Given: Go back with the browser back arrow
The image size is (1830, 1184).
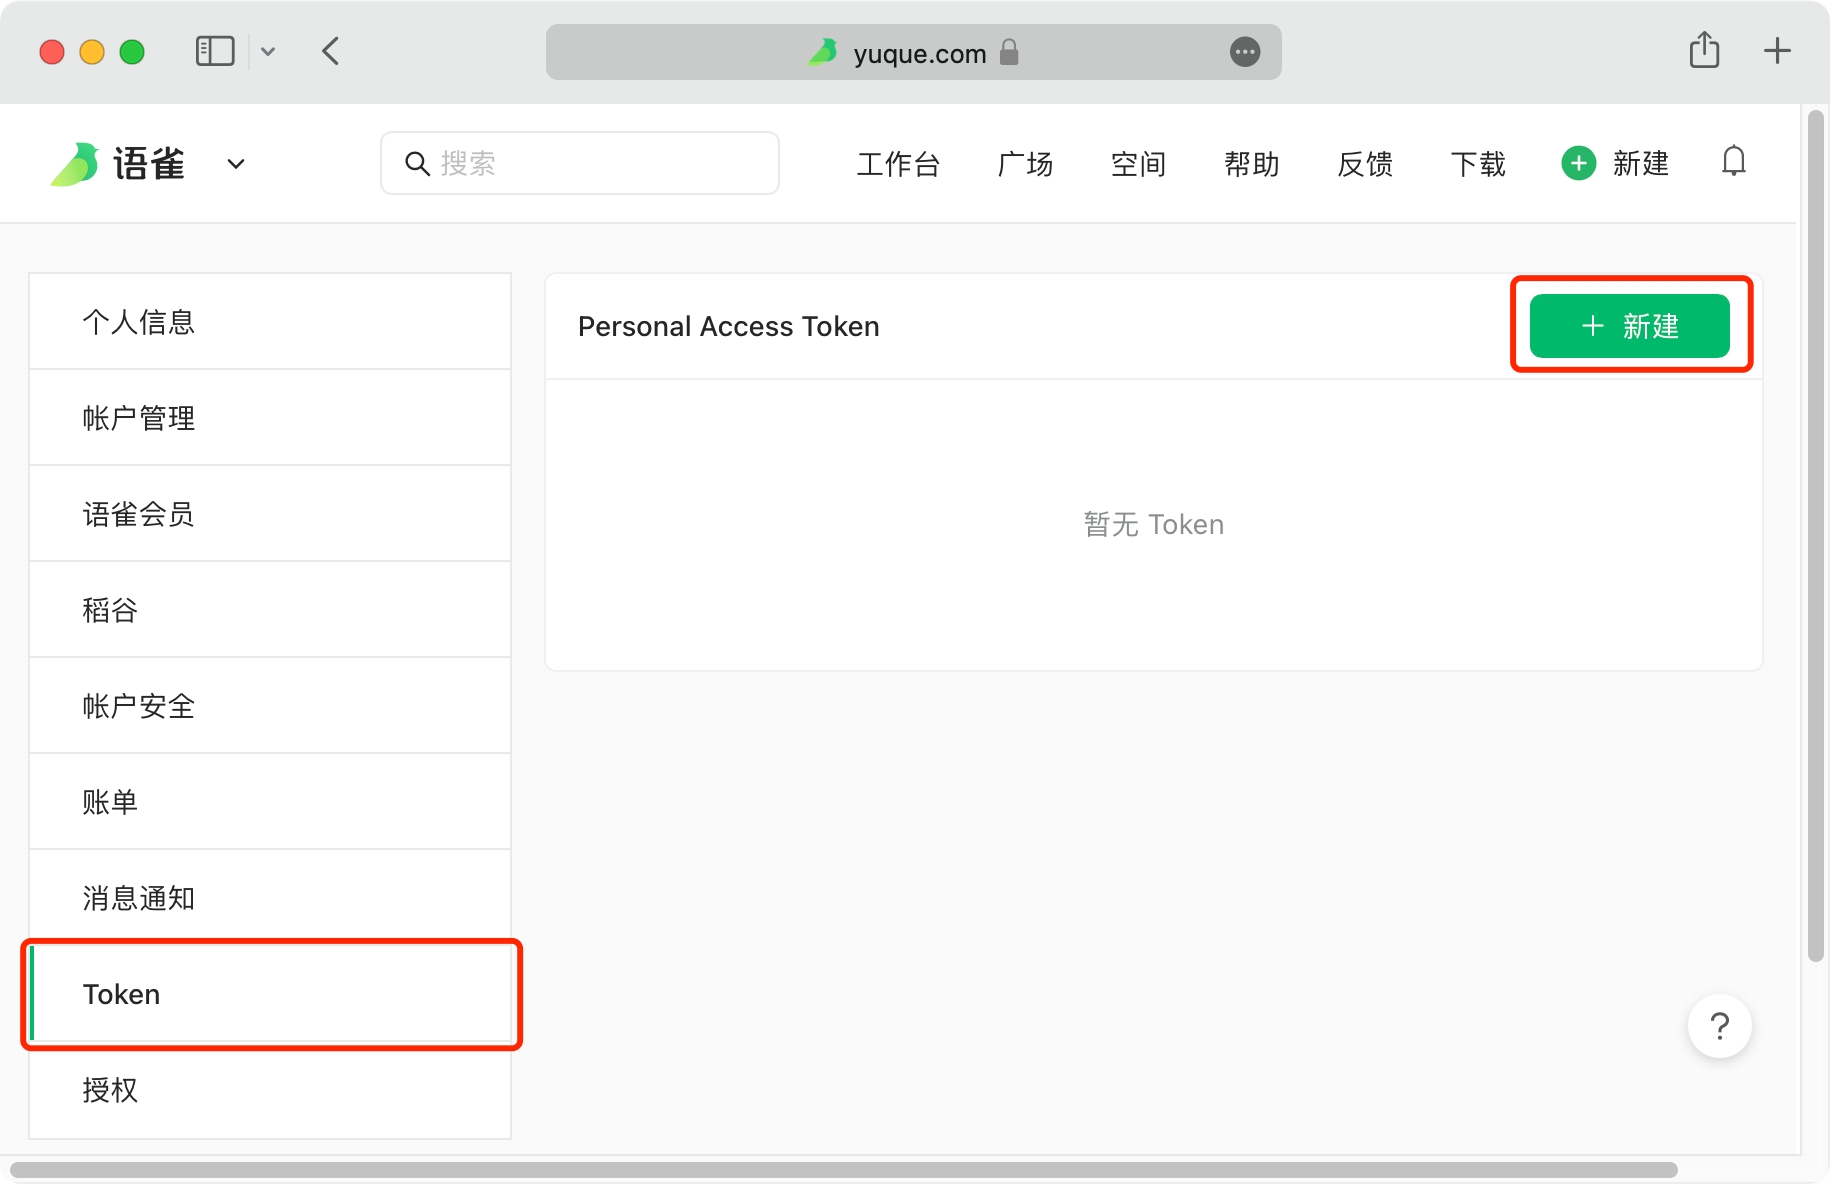Looking at the screenshot, I should click(331, 51).
